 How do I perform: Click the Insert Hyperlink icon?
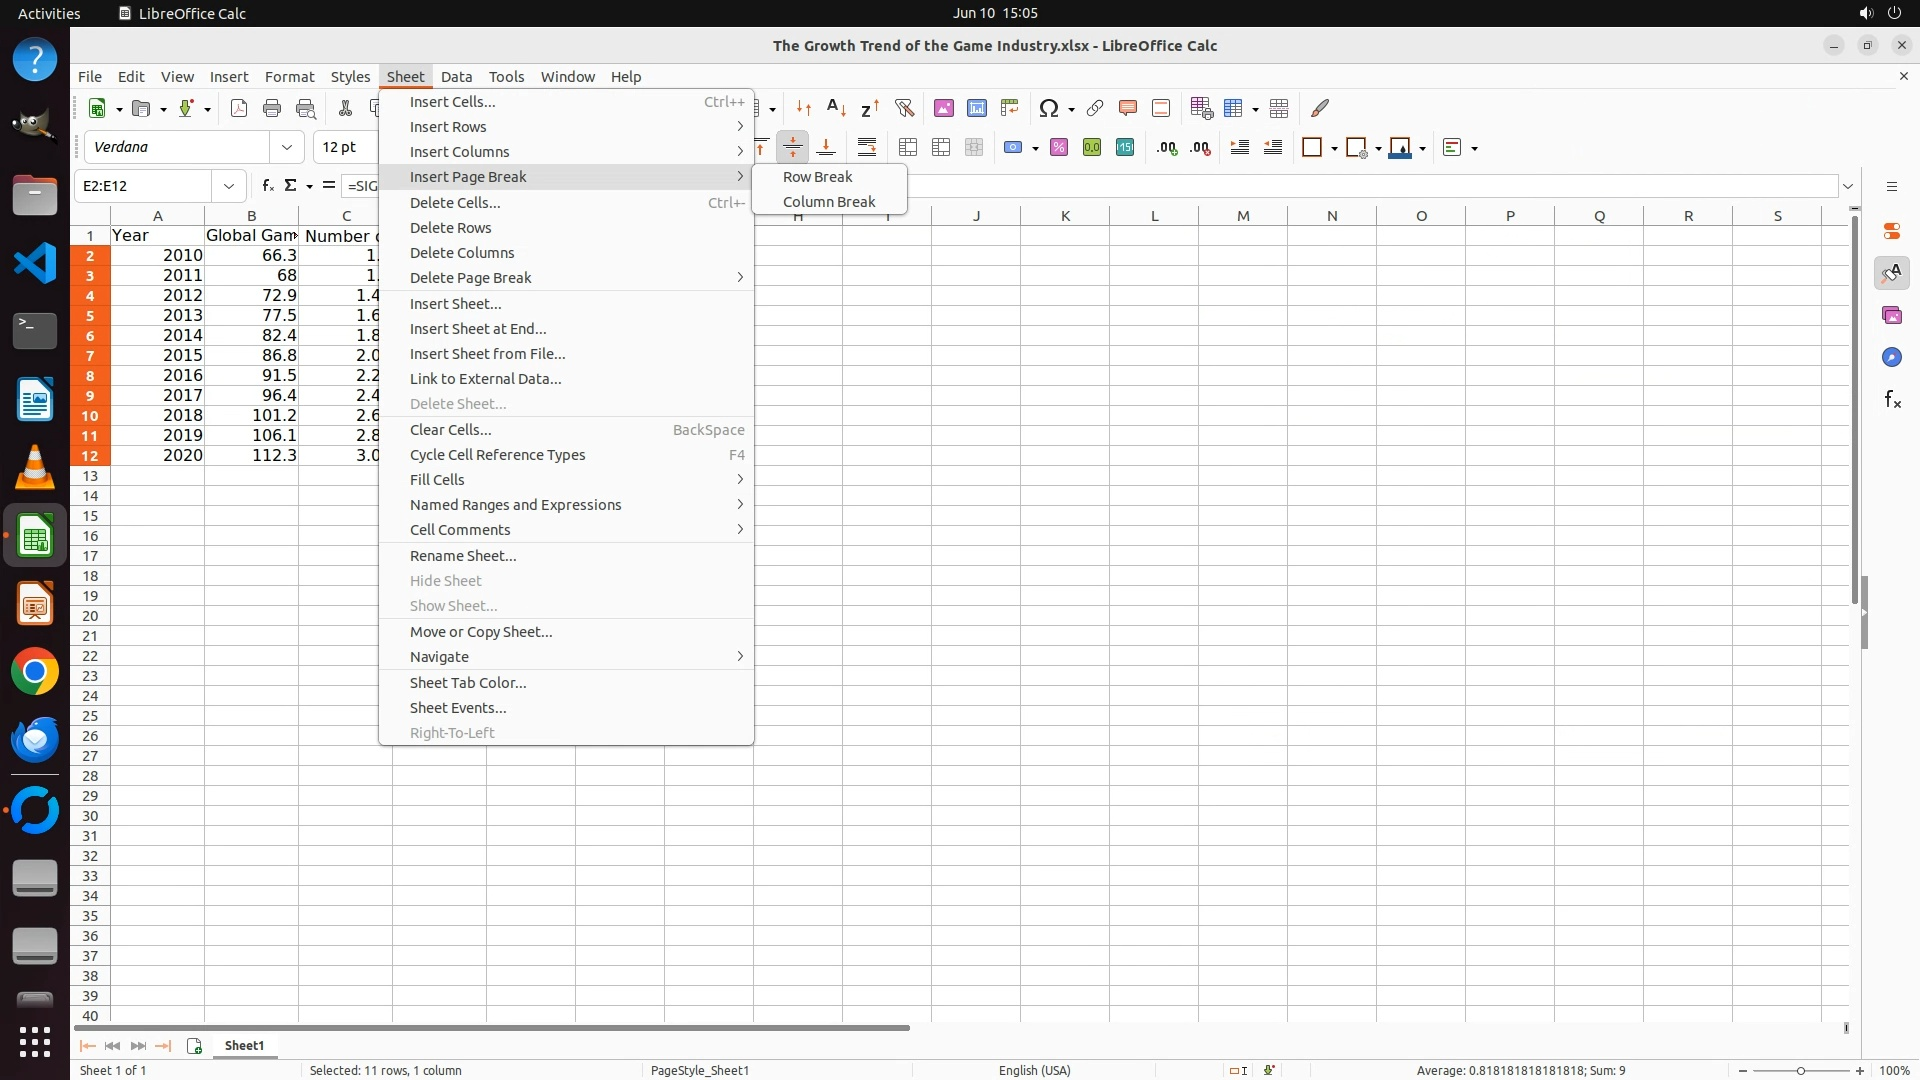[x=1095, y=108]
